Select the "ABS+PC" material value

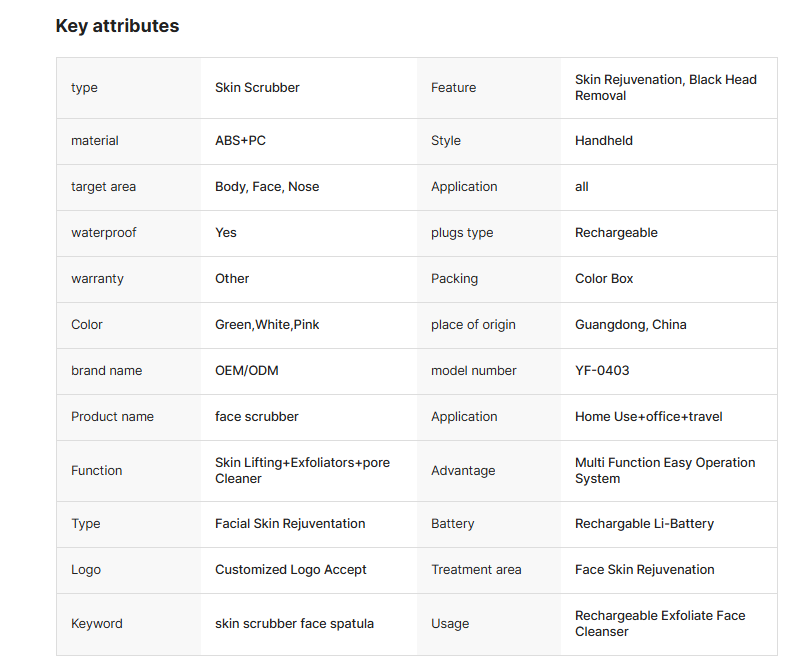click(x=240, y=141)
